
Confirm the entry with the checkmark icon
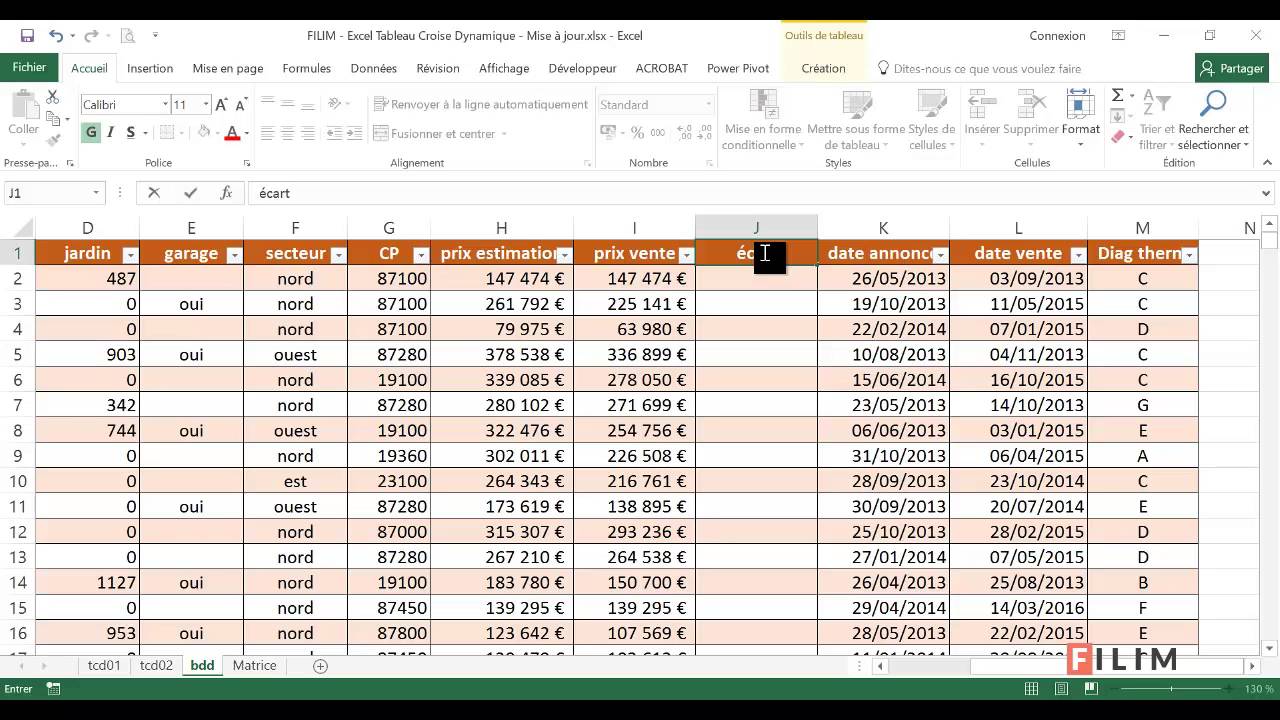coord(190,193)
